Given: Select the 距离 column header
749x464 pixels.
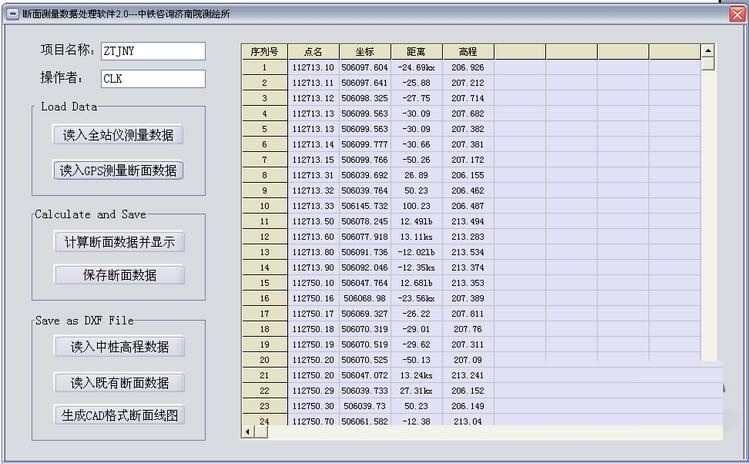Looking at the screenshot, I should 417,52.
